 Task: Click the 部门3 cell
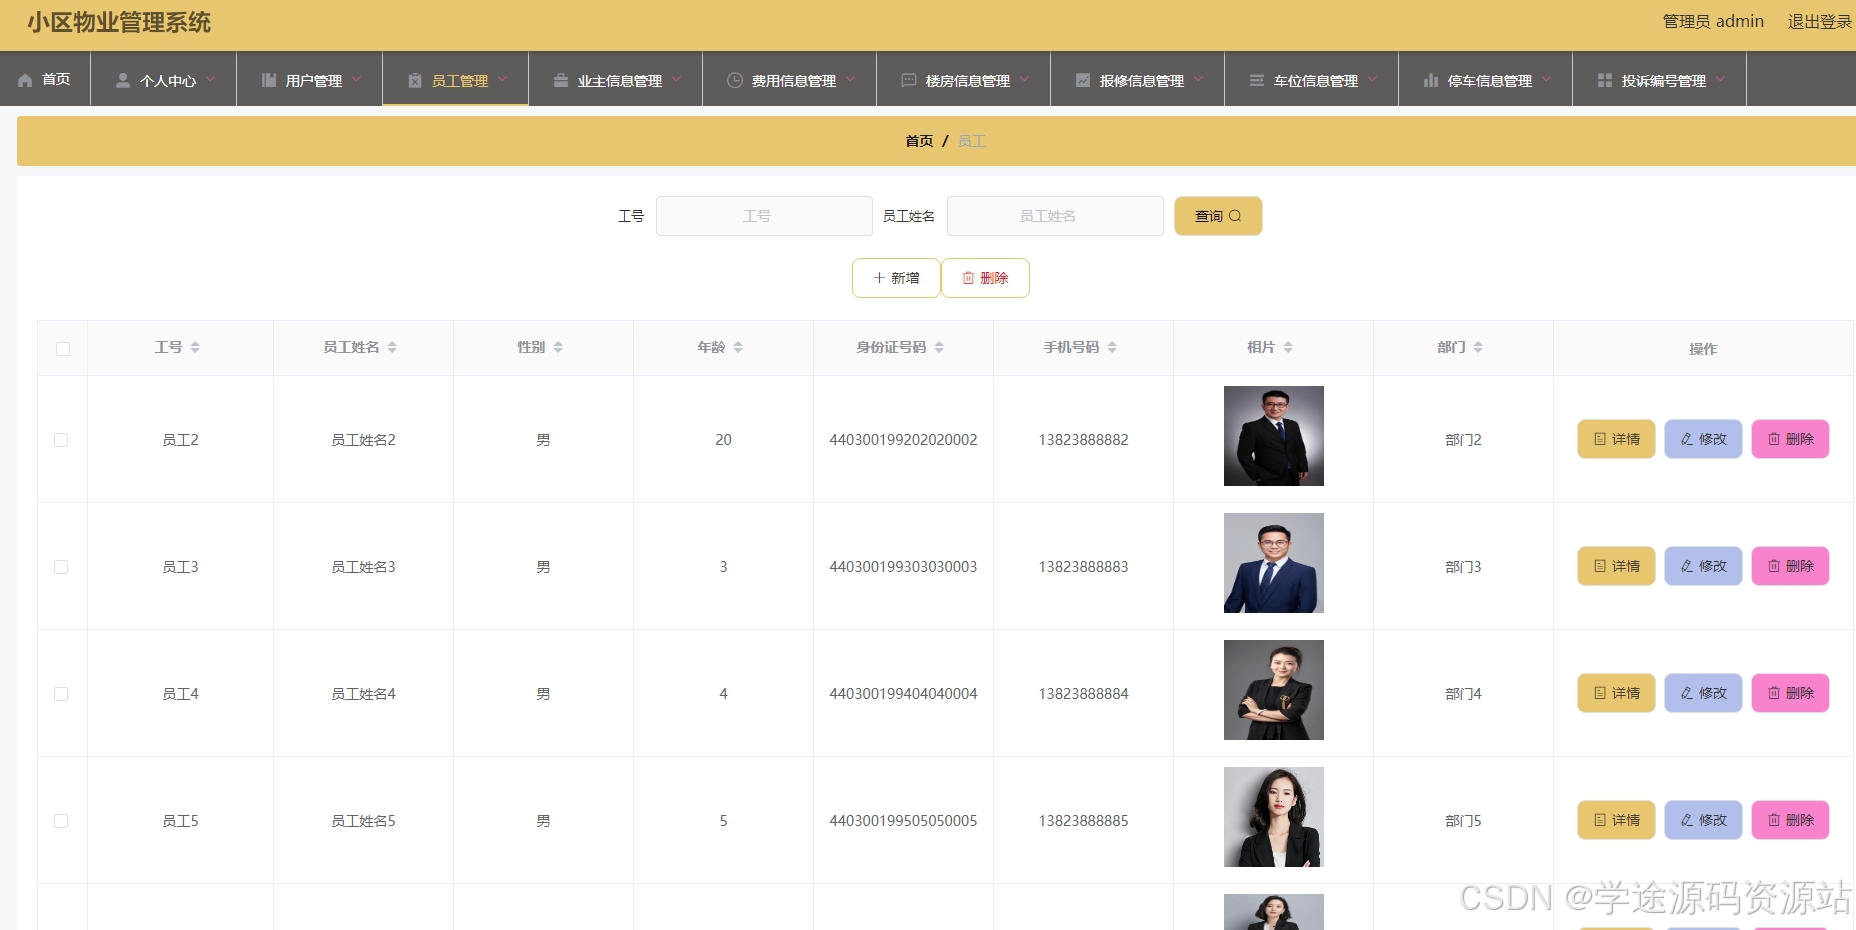click(1463, 567)
